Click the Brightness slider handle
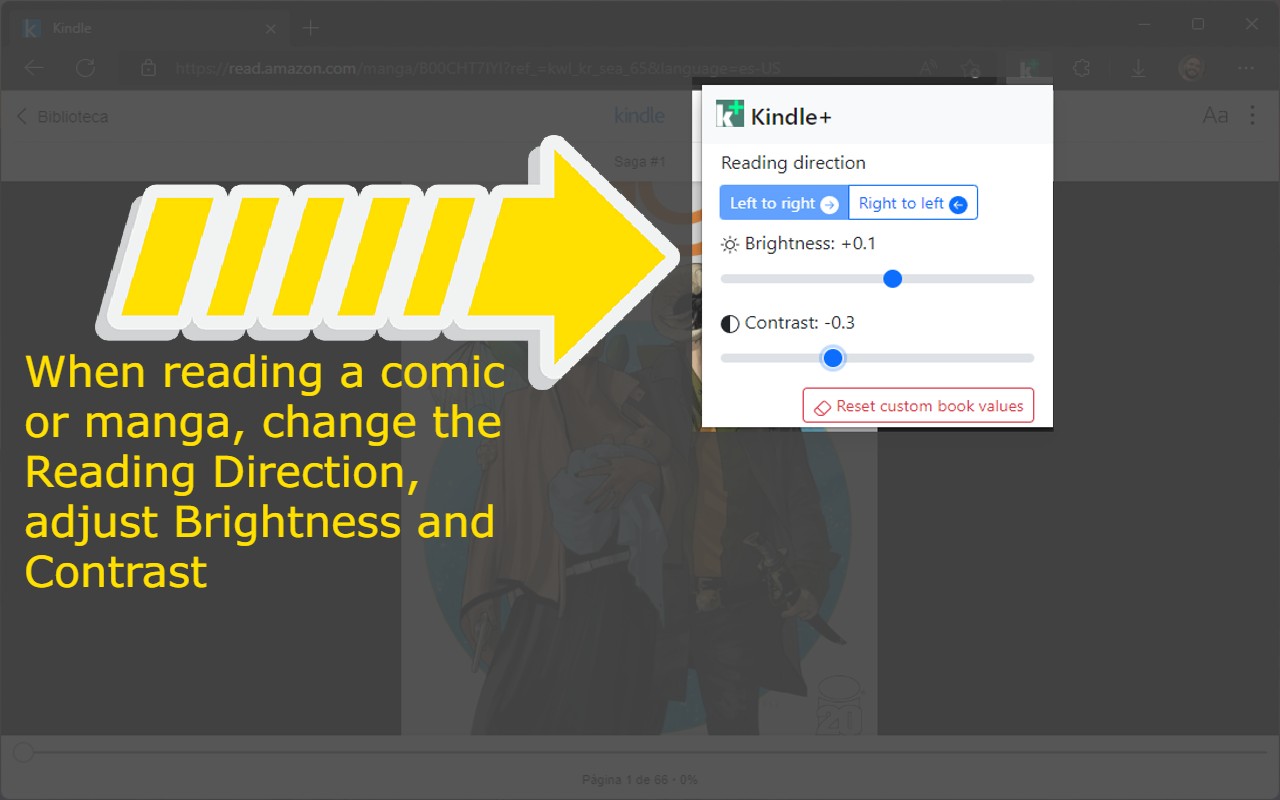 (x=893, y=279)
